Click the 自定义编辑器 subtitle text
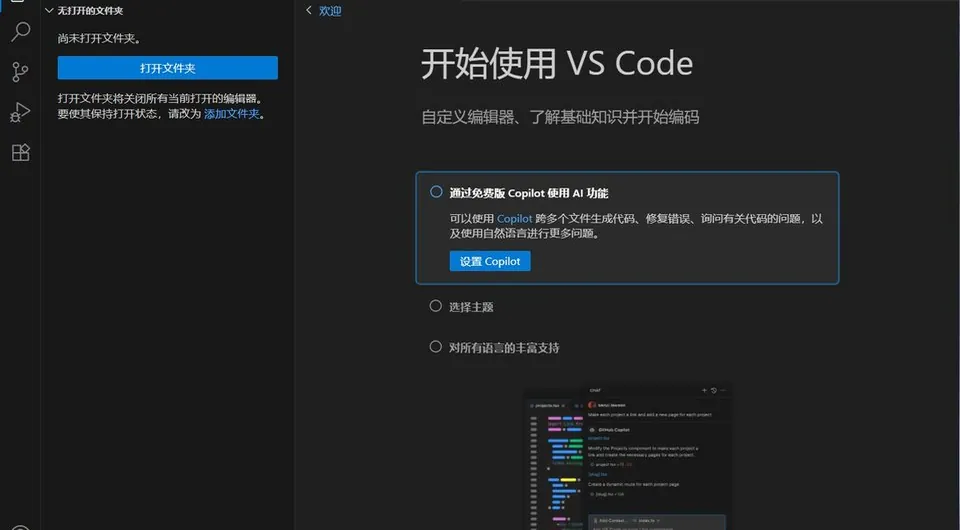 coord(560,117)
